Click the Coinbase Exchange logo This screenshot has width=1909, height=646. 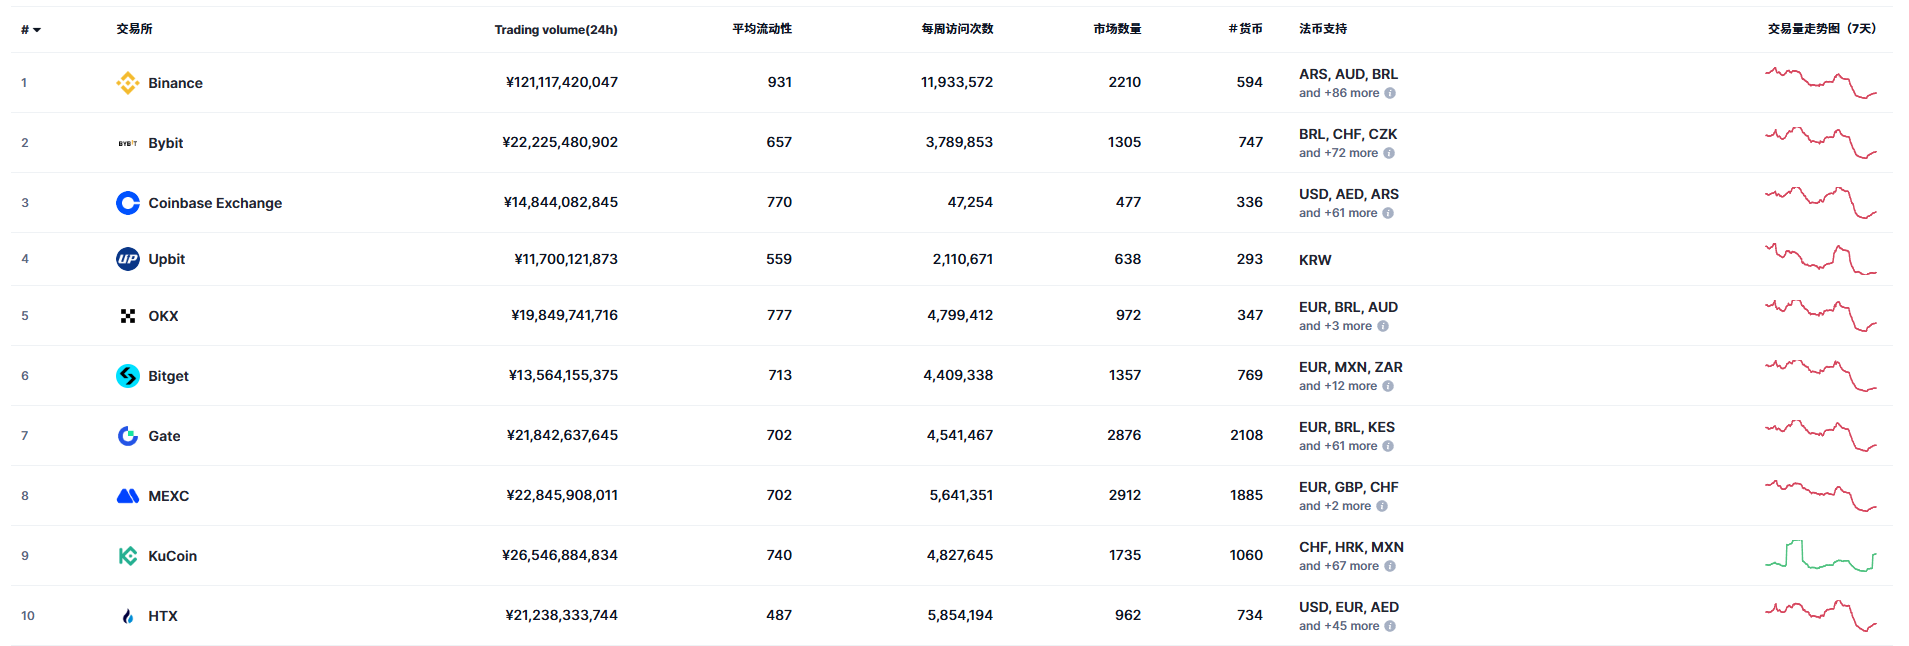tap(127, 202)
